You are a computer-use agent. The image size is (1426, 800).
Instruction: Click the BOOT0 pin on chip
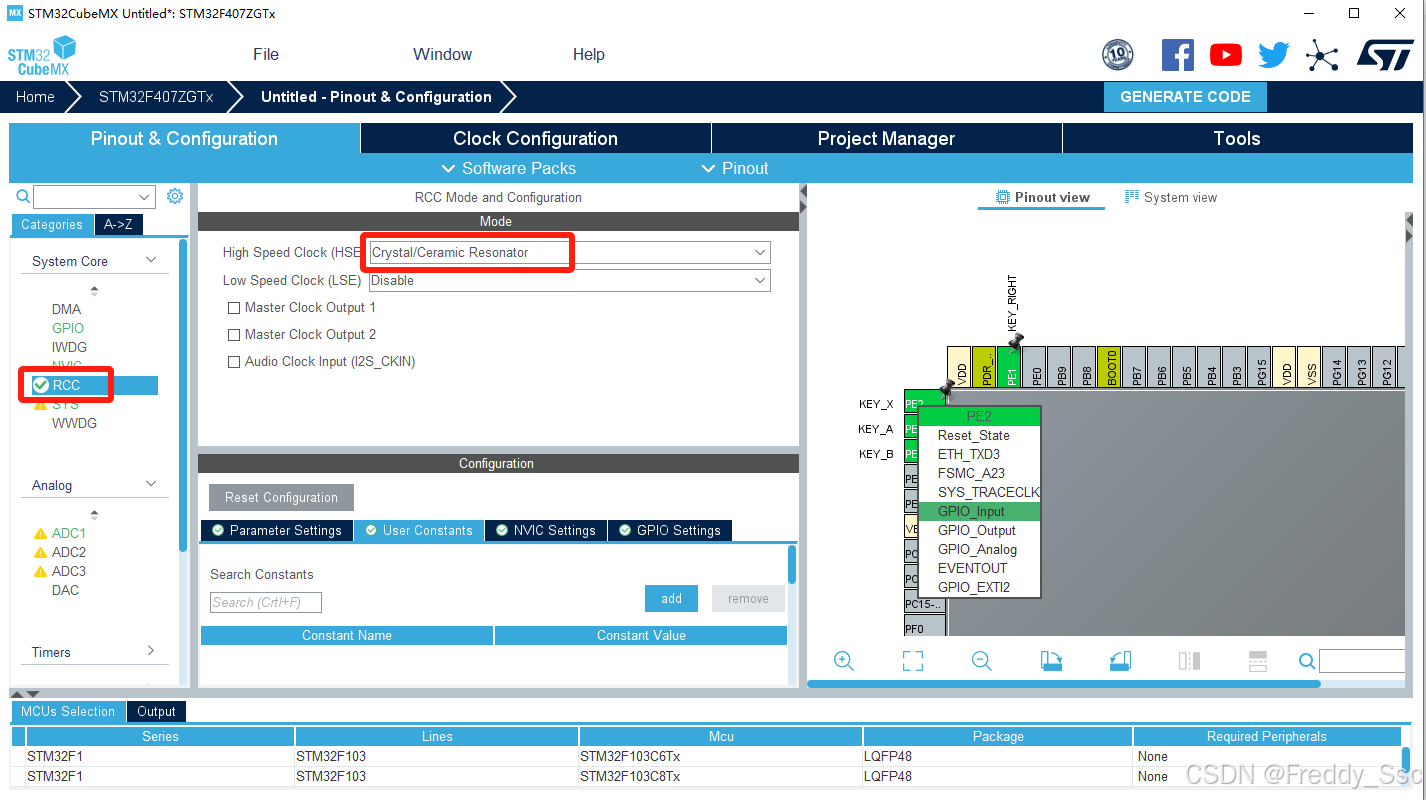tap(1108, 368)
